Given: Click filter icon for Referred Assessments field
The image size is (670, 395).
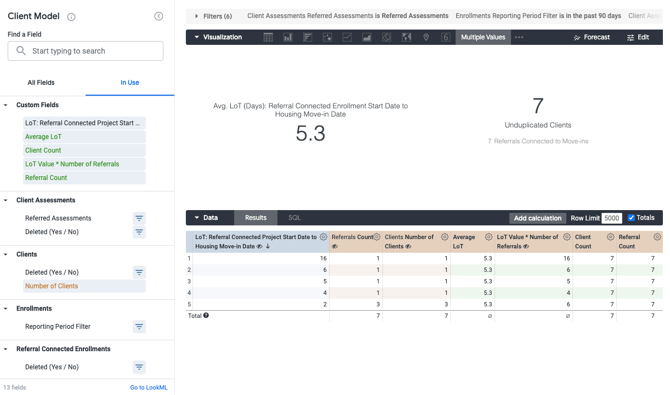Looking at the screenshot, I should click(139, 218).
